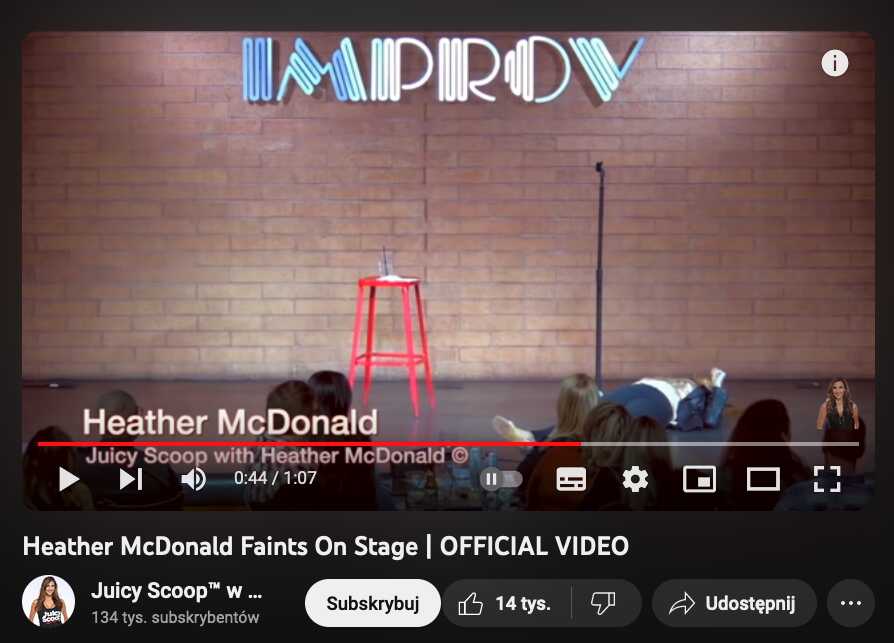This screenshot has width=894, height=643.
Task: Click the channel watermark in the video corner
Action: click(838, 406)
